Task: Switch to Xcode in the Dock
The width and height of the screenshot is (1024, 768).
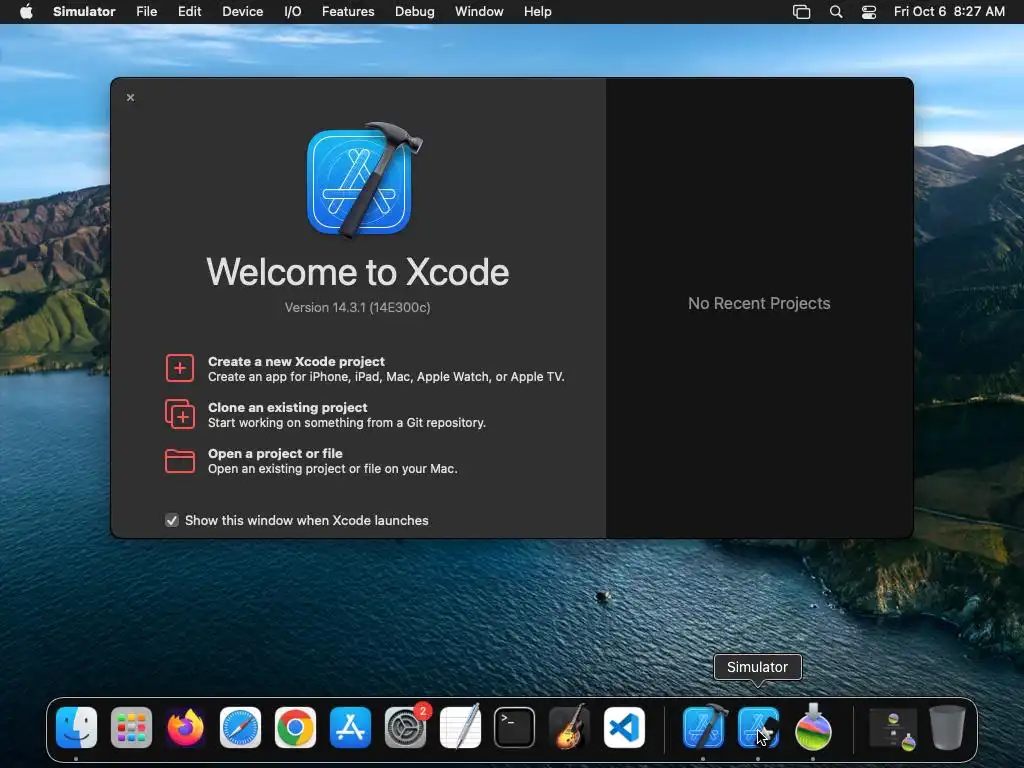Action: (704, 726)
